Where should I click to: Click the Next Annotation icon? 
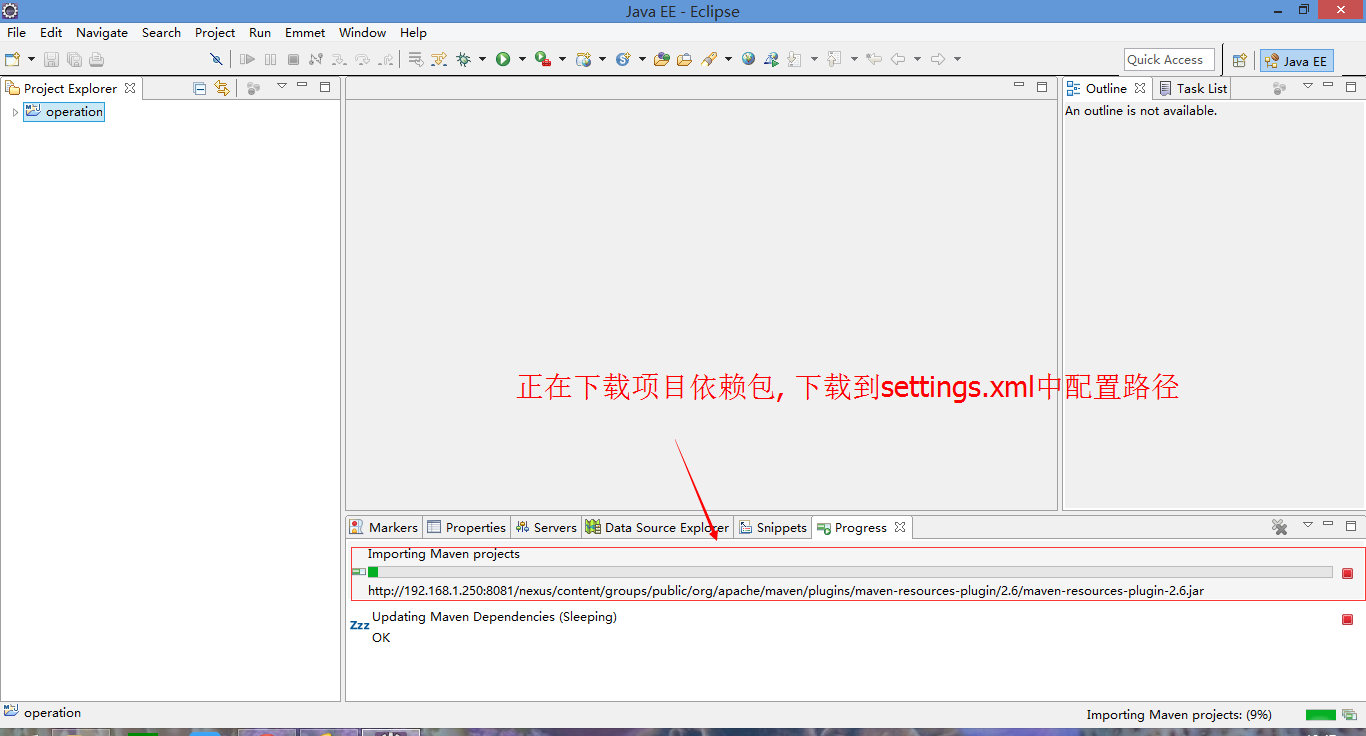(795, 60)
